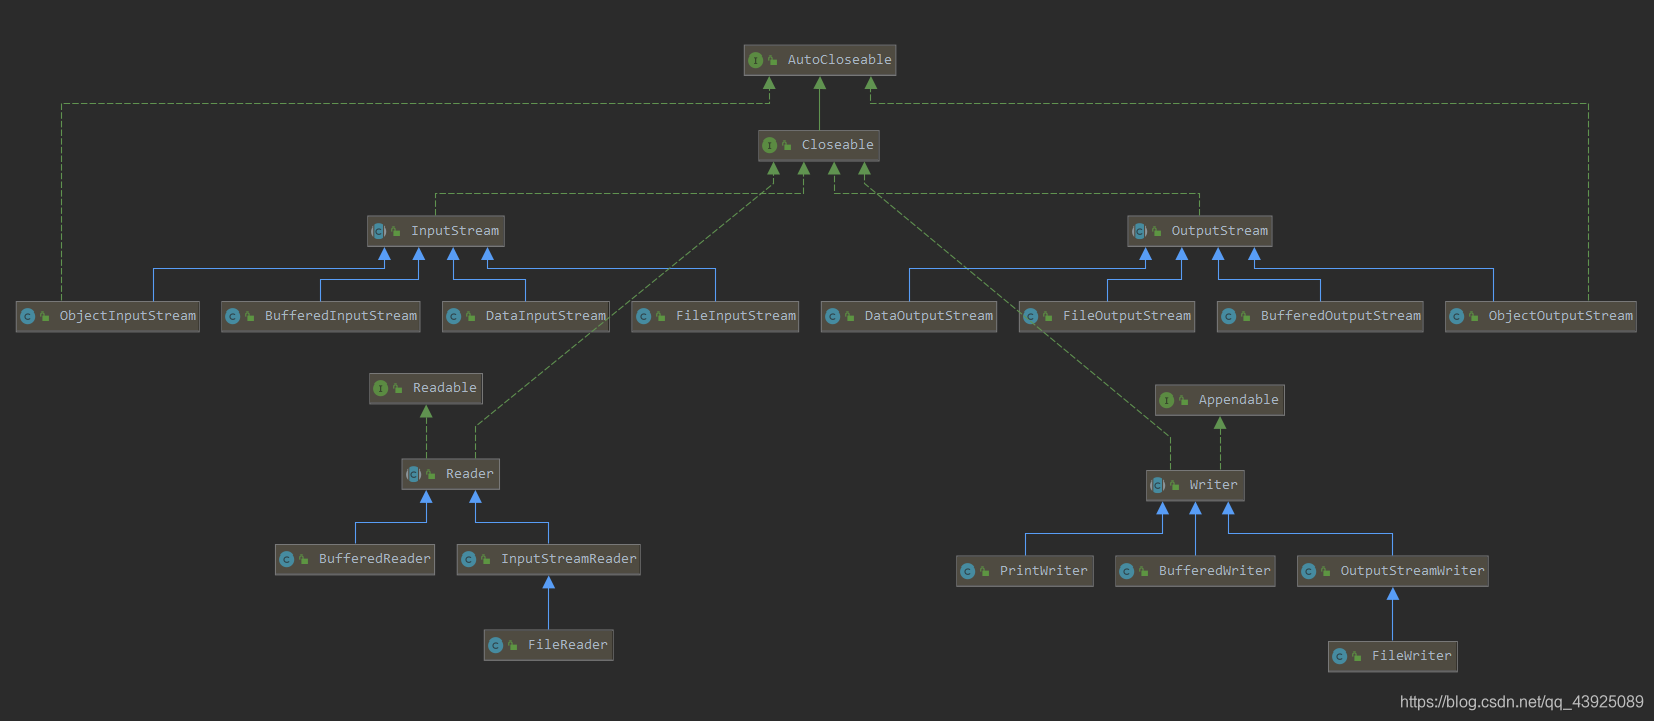Click the BufferedInputStream label text

[x=341, y=316]
